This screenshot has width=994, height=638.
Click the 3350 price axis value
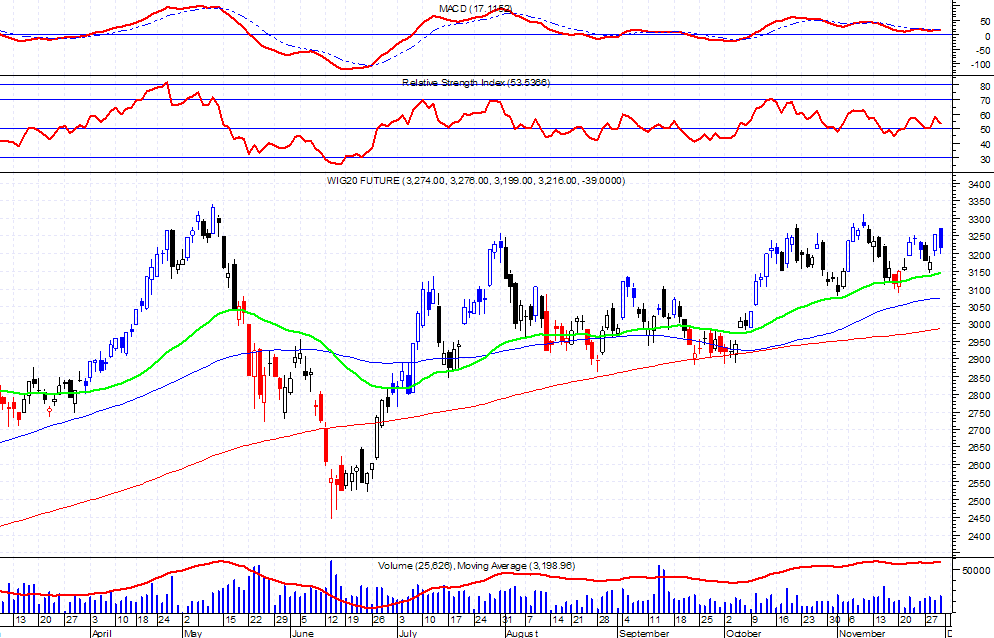point(979,202)
